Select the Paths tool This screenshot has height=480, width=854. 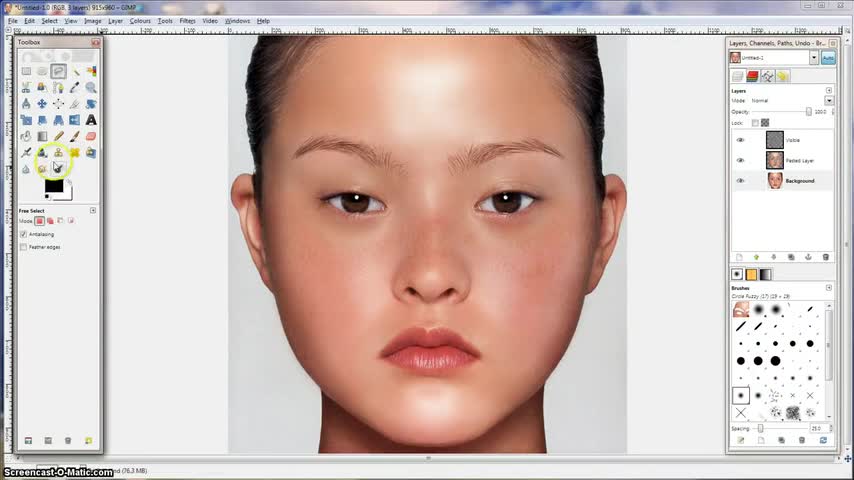58,88
